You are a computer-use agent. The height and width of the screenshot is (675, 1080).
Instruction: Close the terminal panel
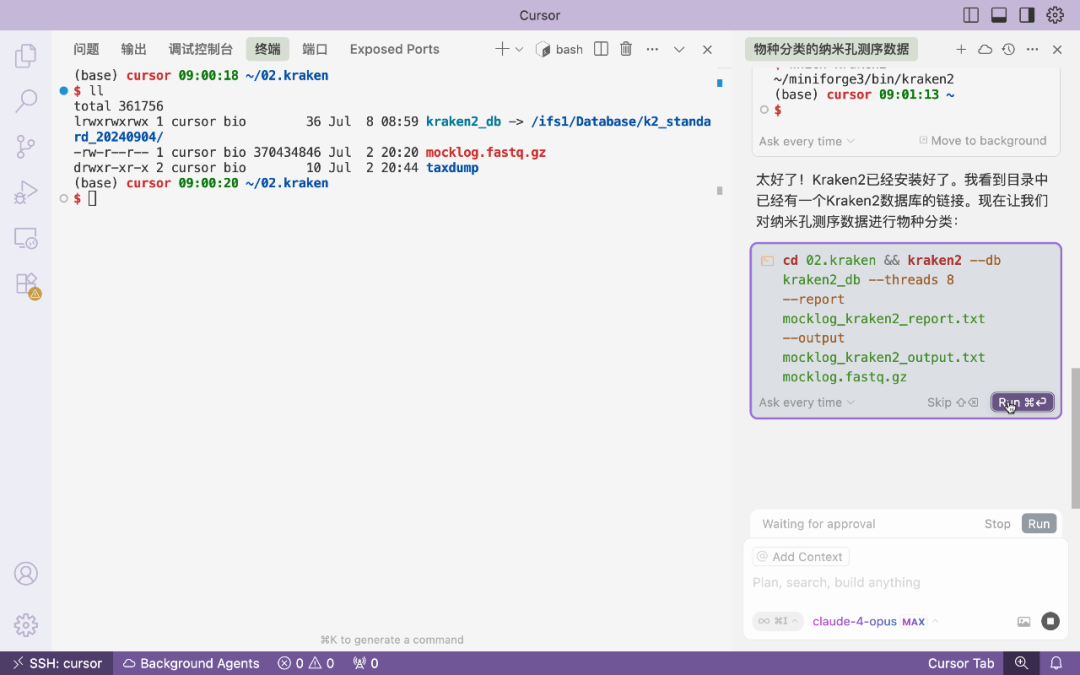click(x=707, y=50)
